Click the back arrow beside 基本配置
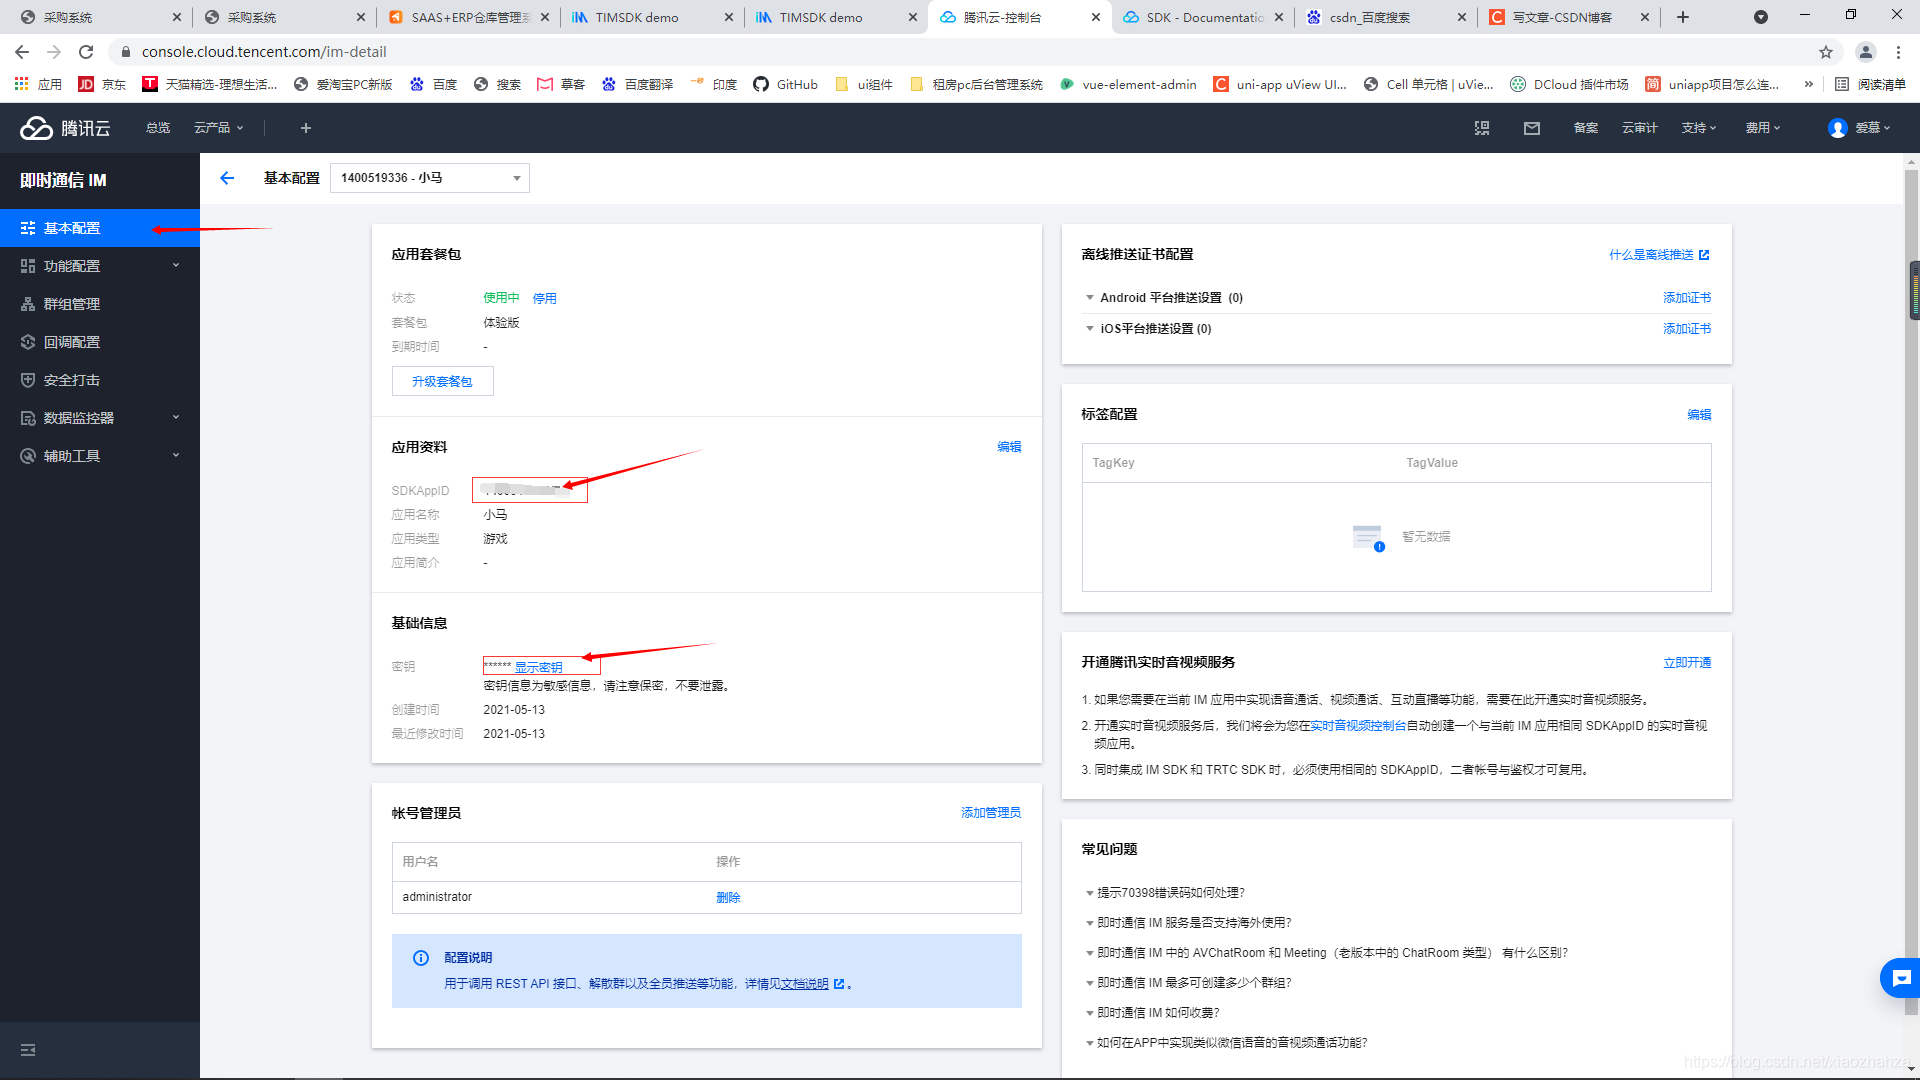Image resolution: width=1920 pixels, height=1080 pixels. 227,178
